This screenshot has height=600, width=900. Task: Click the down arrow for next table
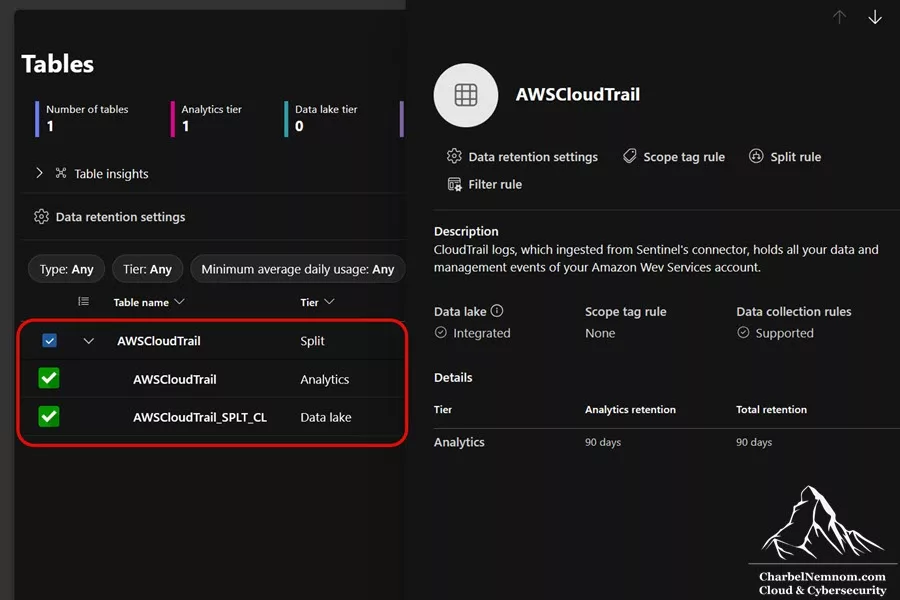click(x=874, y=17)
